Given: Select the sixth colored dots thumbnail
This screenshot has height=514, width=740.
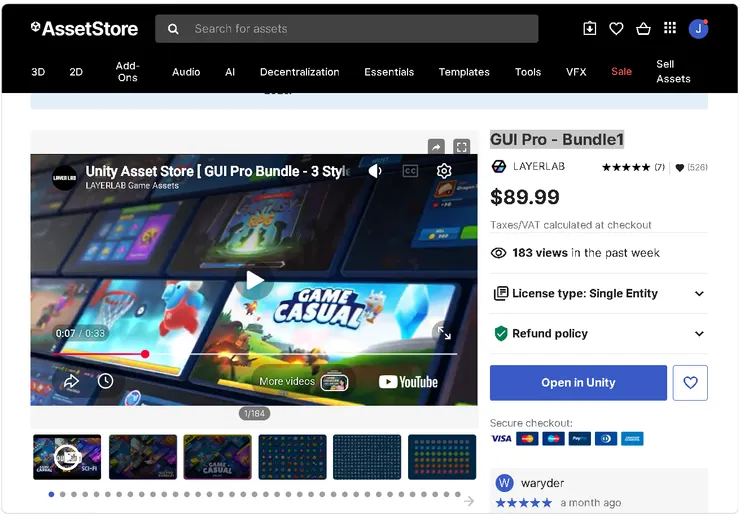Looking at the screenshot, I should (x=442, y=457).
